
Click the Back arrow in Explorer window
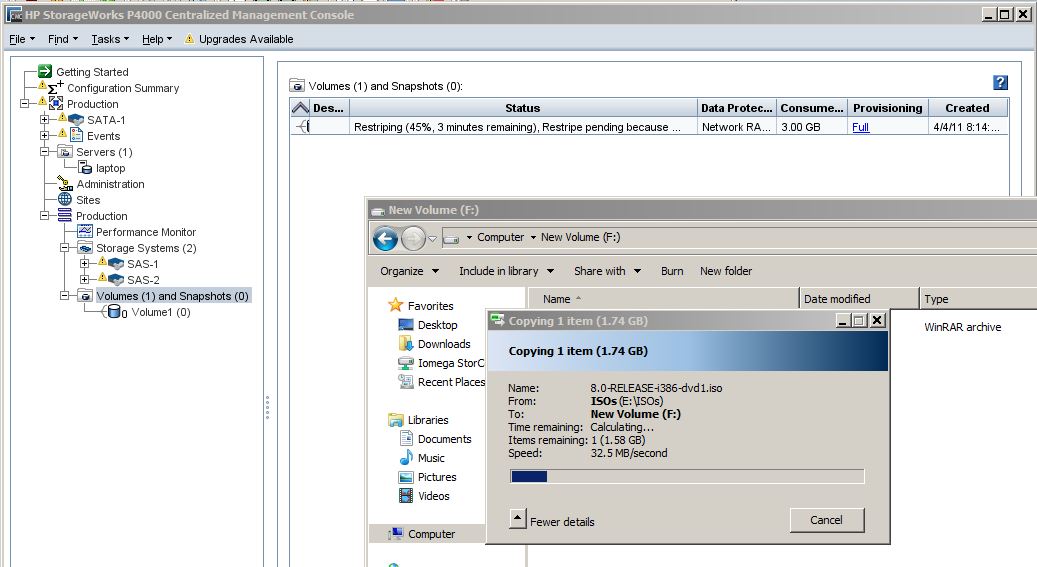pyautogui.click(x=386, y=238)
